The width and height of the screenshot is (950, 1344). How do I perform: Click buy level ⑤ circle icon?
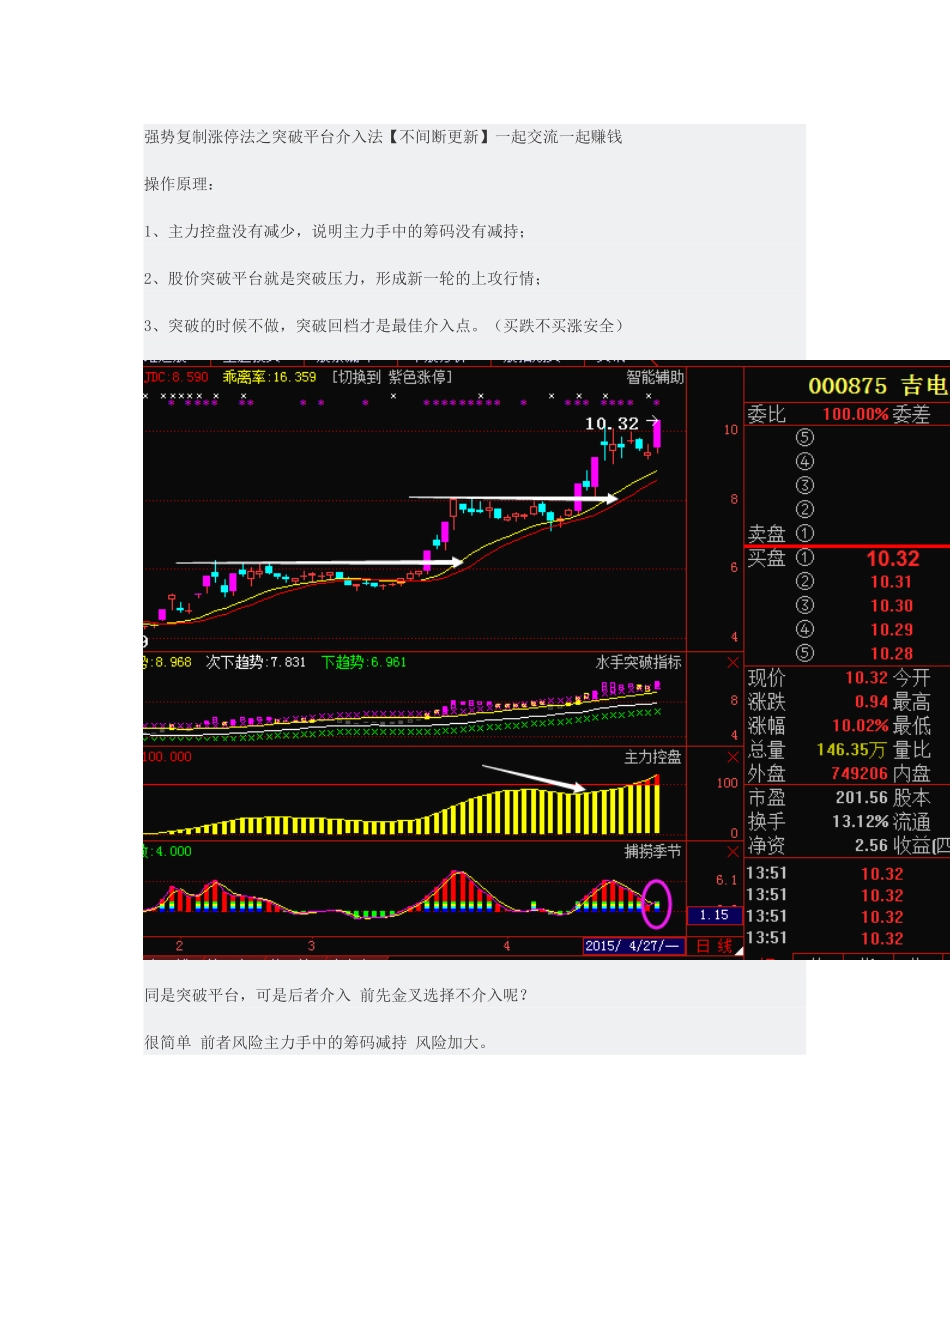[805, 654]
